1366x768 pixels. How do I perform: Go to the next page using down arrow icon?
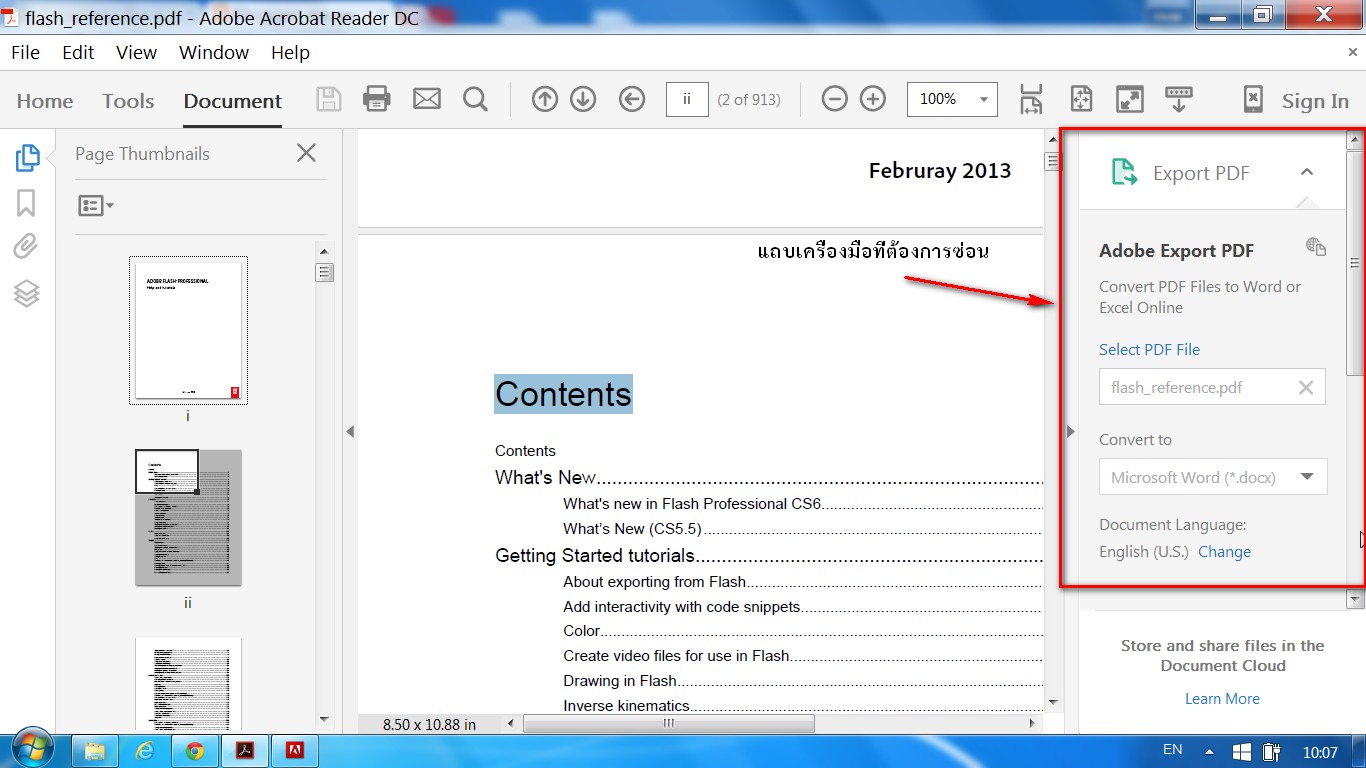click(x=583, y=99)
